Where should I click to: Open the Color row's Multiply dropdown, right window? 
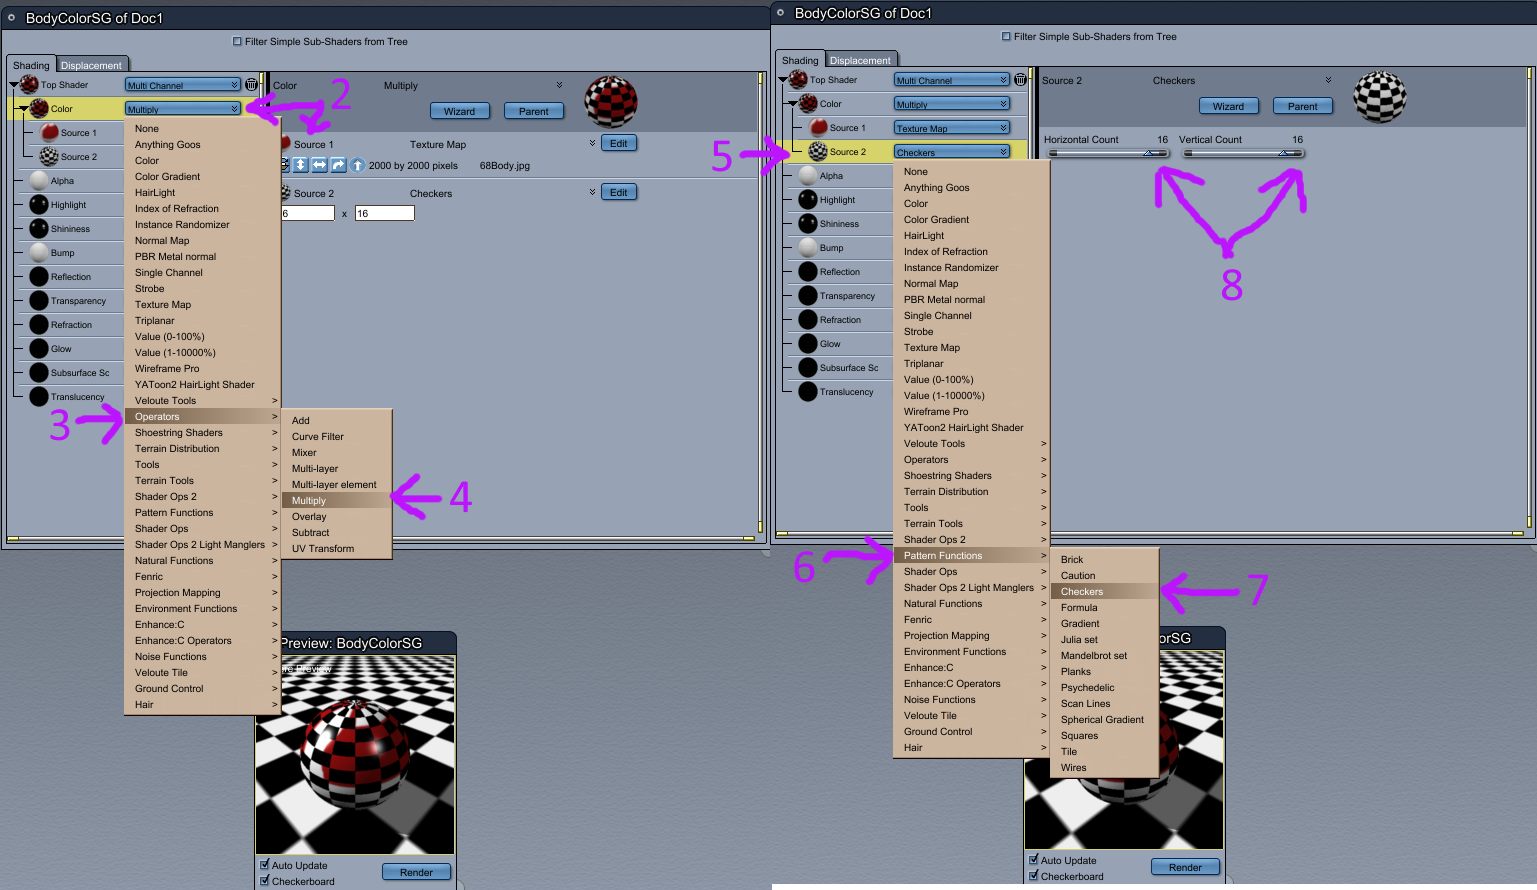952,104
